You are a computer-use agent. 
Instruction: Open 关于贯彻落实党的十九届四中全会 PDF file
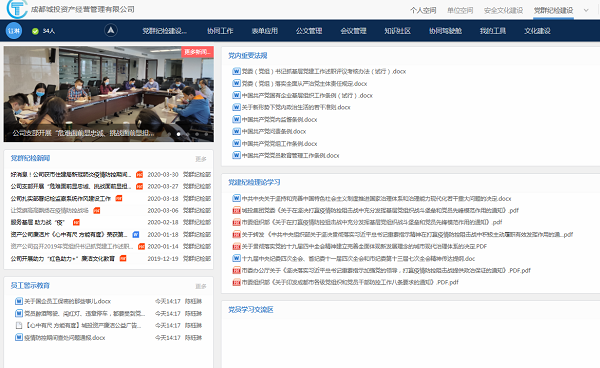pyautogui.click(x=364, y=246)
